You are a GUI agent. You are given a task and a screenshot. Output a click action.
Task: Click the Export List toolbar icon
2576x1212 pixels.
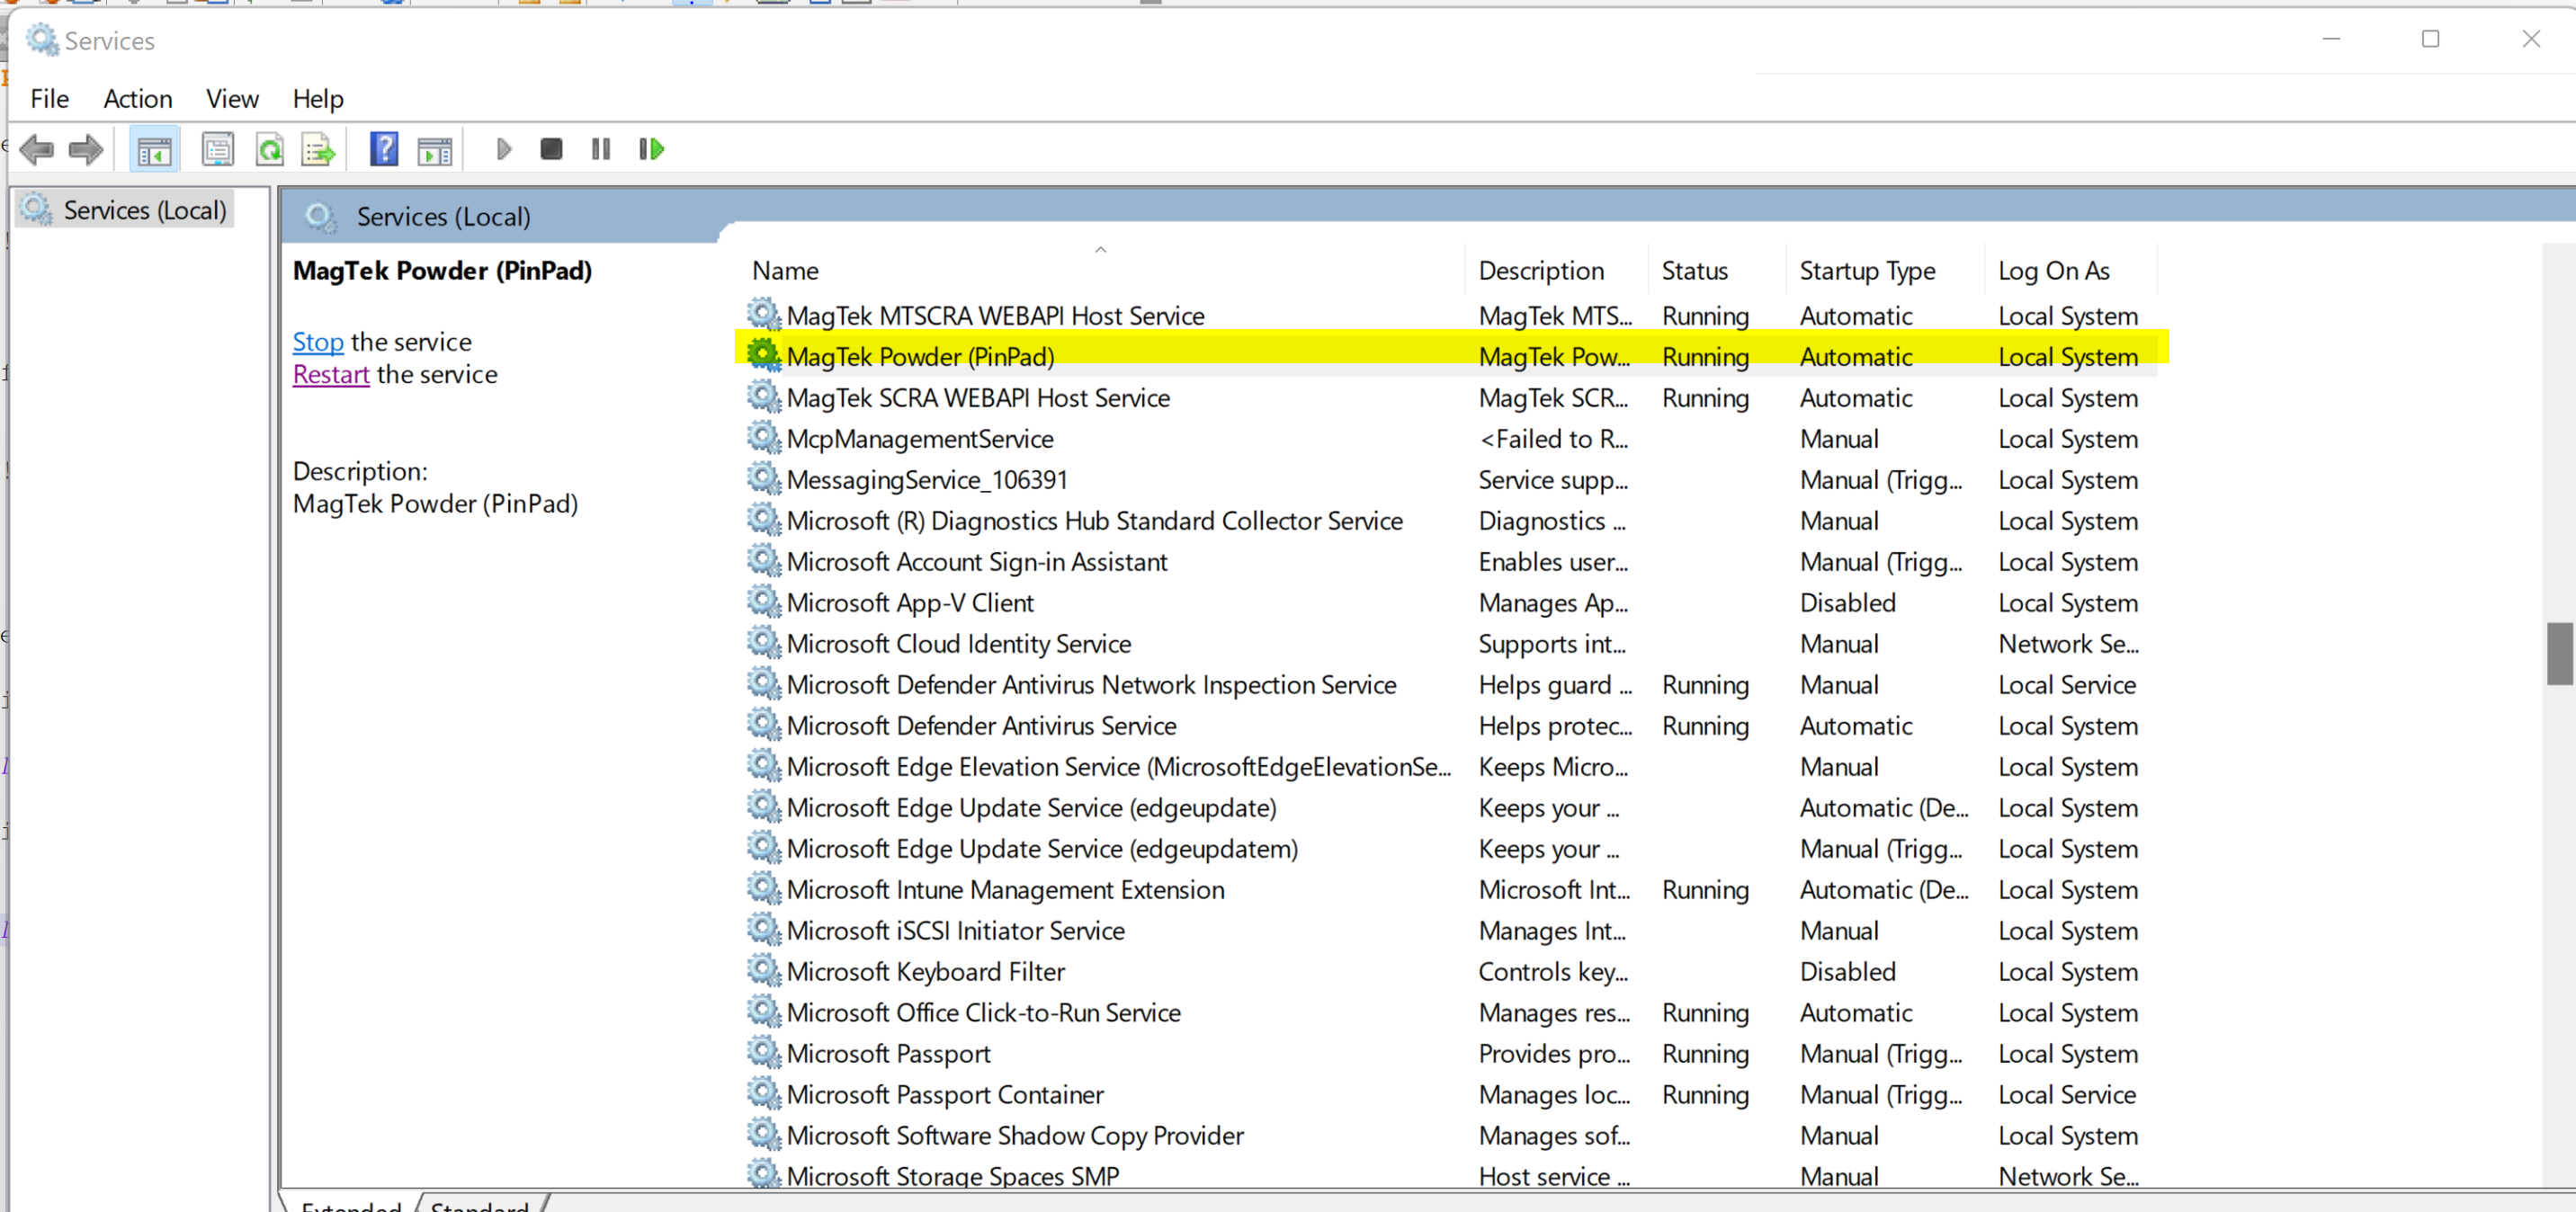(x=318, y=150)
